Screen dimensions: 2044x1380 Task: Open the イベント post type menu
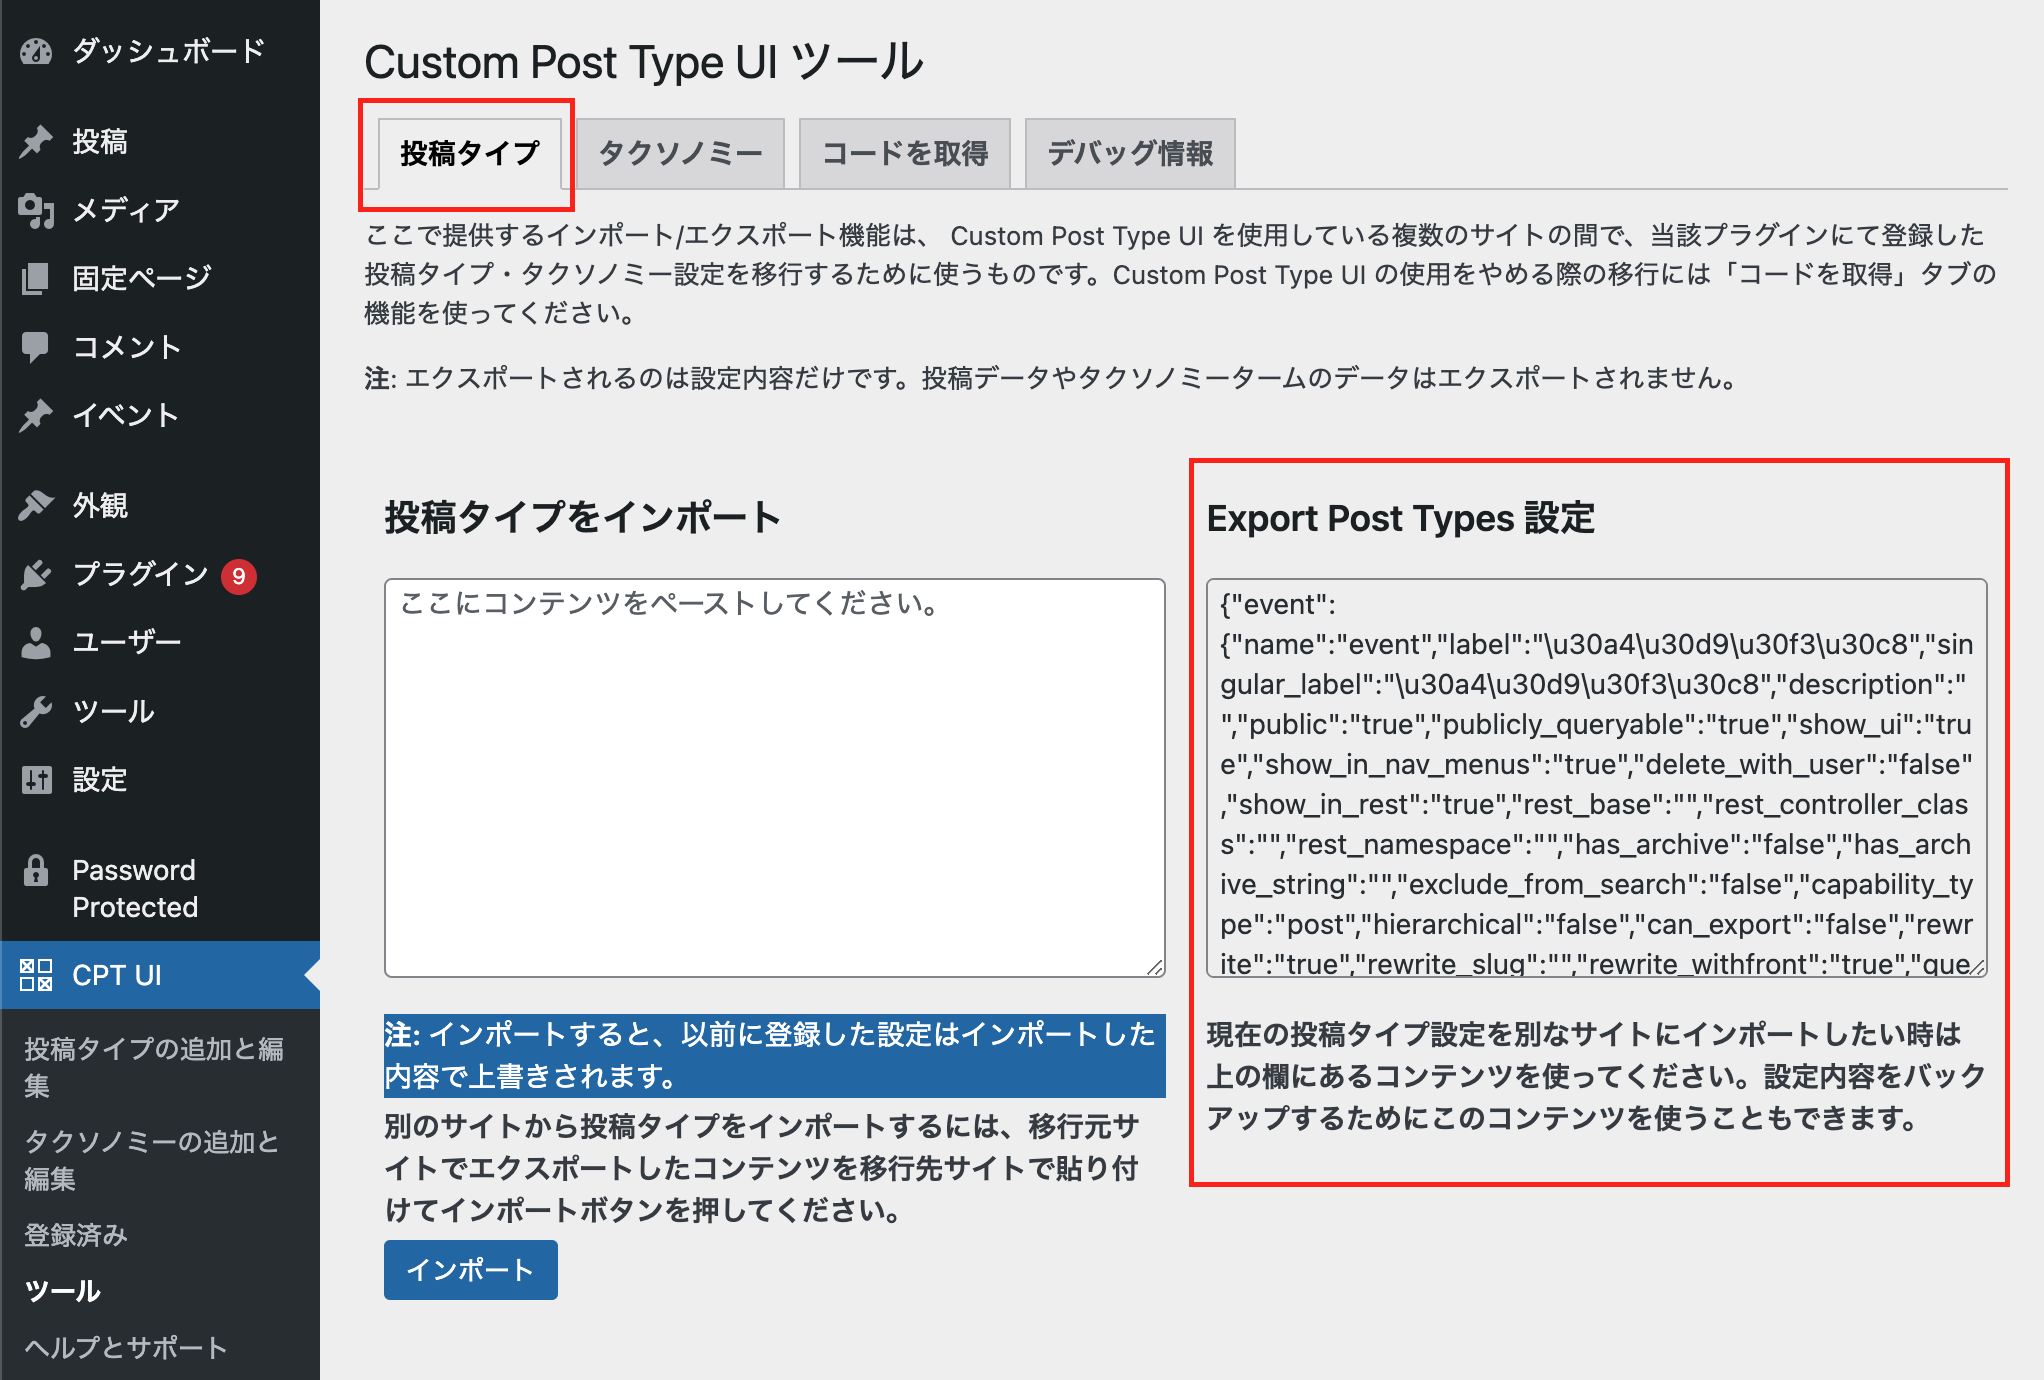160,415
